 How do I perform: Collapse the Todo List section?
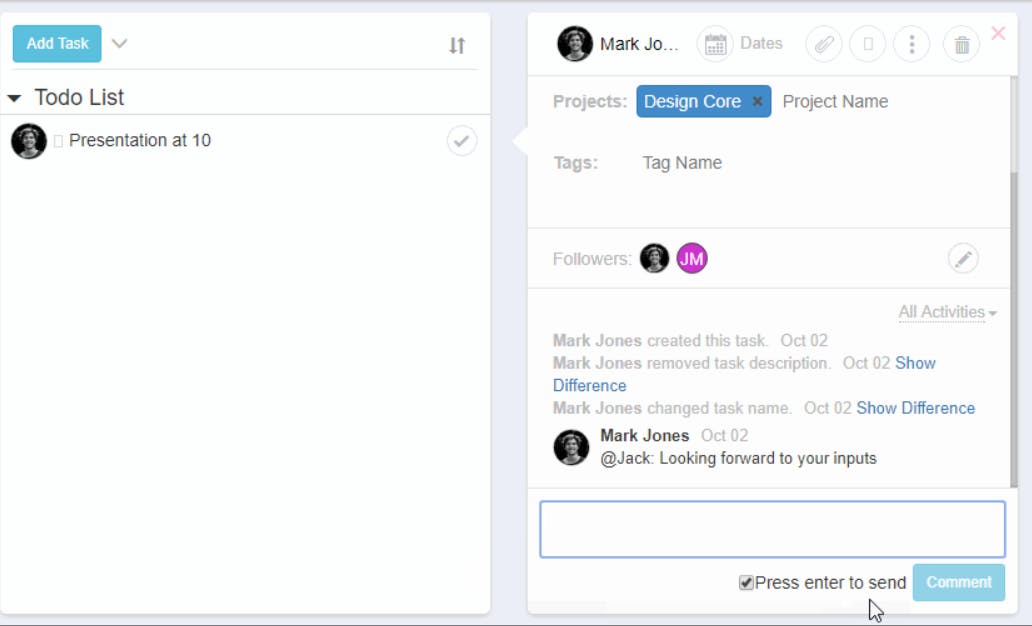[x=14, y=97]
